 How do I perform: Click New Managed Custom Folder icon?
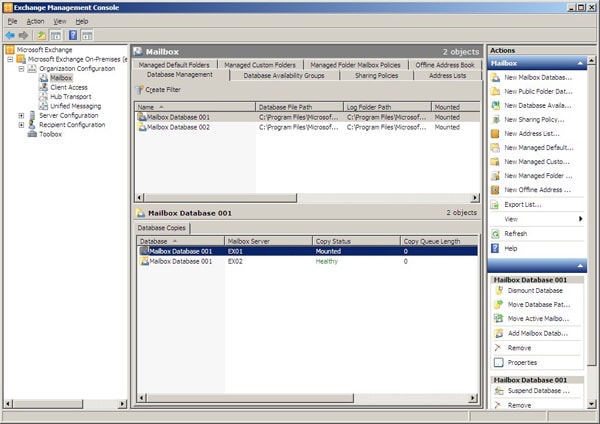(495, 162)
